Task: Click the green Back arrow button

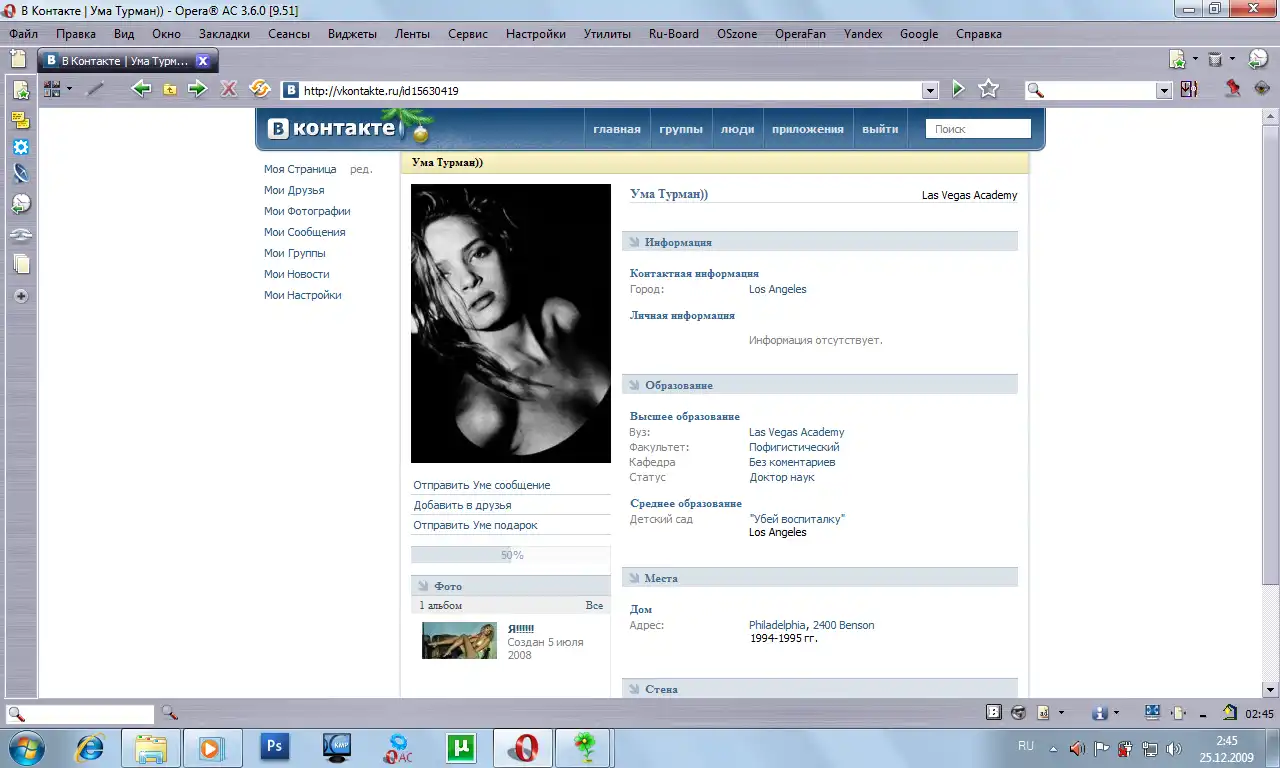Action: point(141,89)
